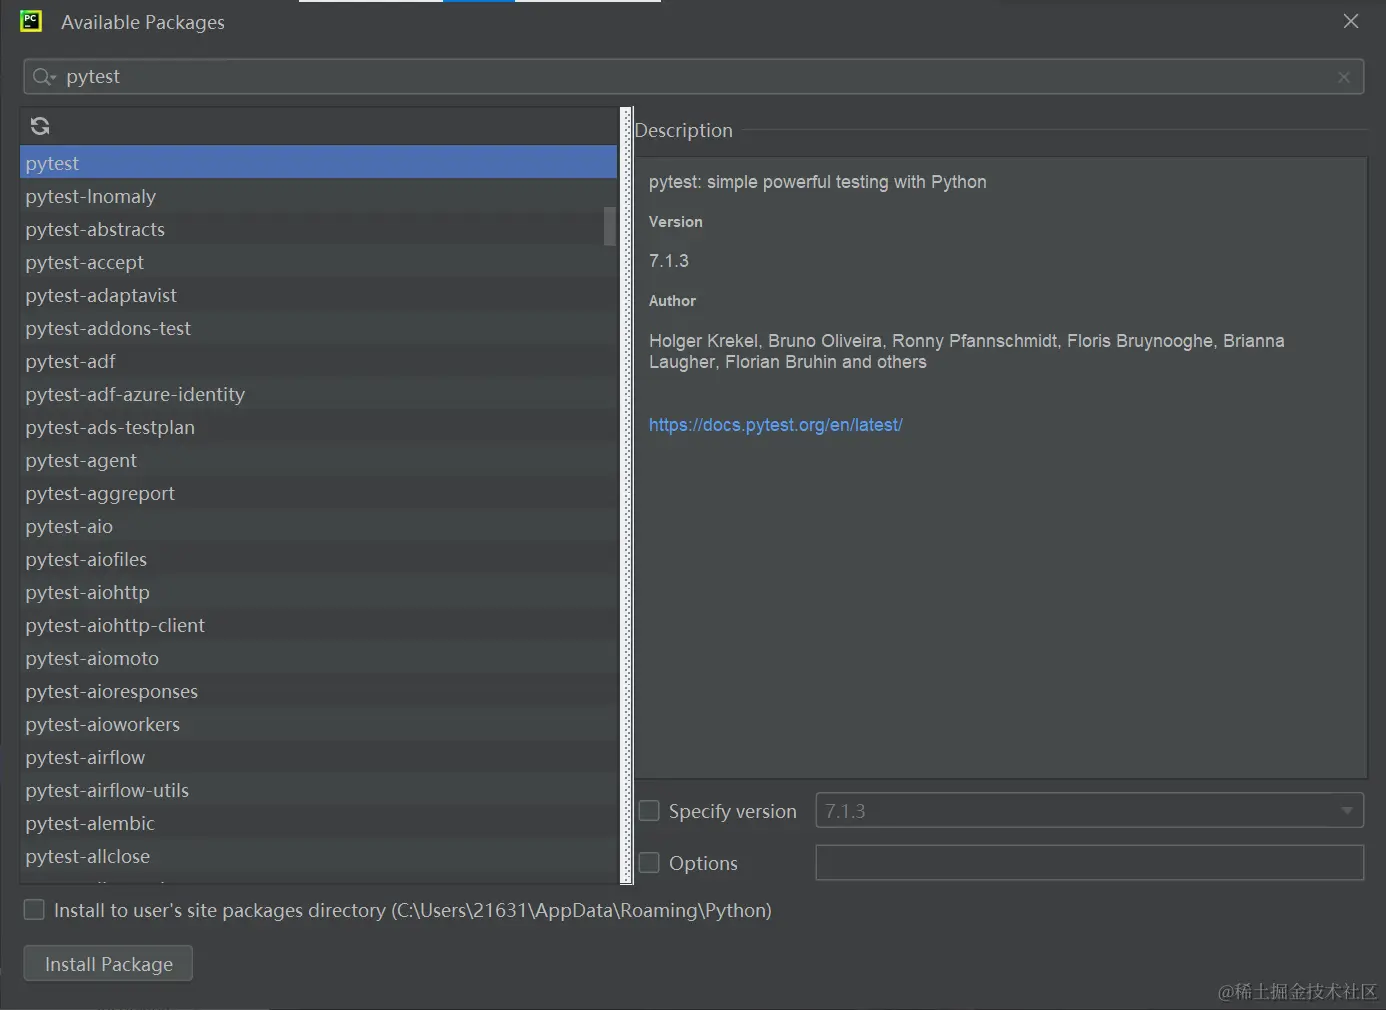The image size is (1386, 1010).
Task: Click the reload package list icon
Action: click(40, 126)
